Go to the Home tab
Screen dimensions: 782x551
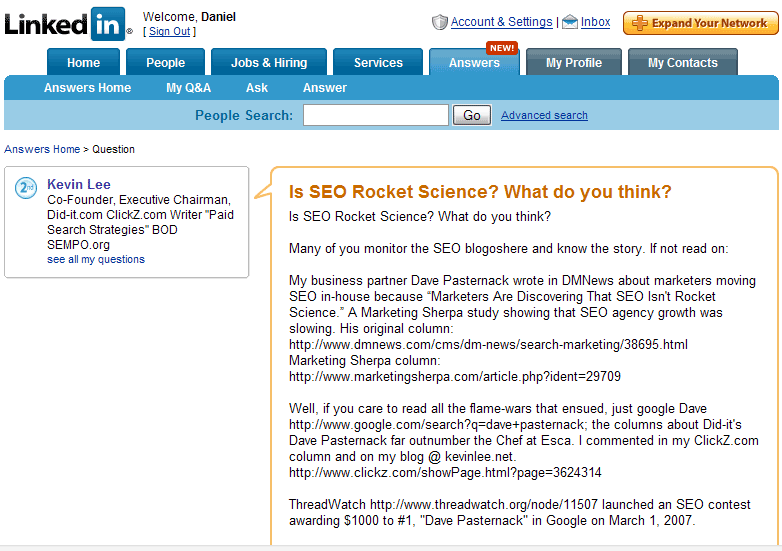tap(83, 62)
